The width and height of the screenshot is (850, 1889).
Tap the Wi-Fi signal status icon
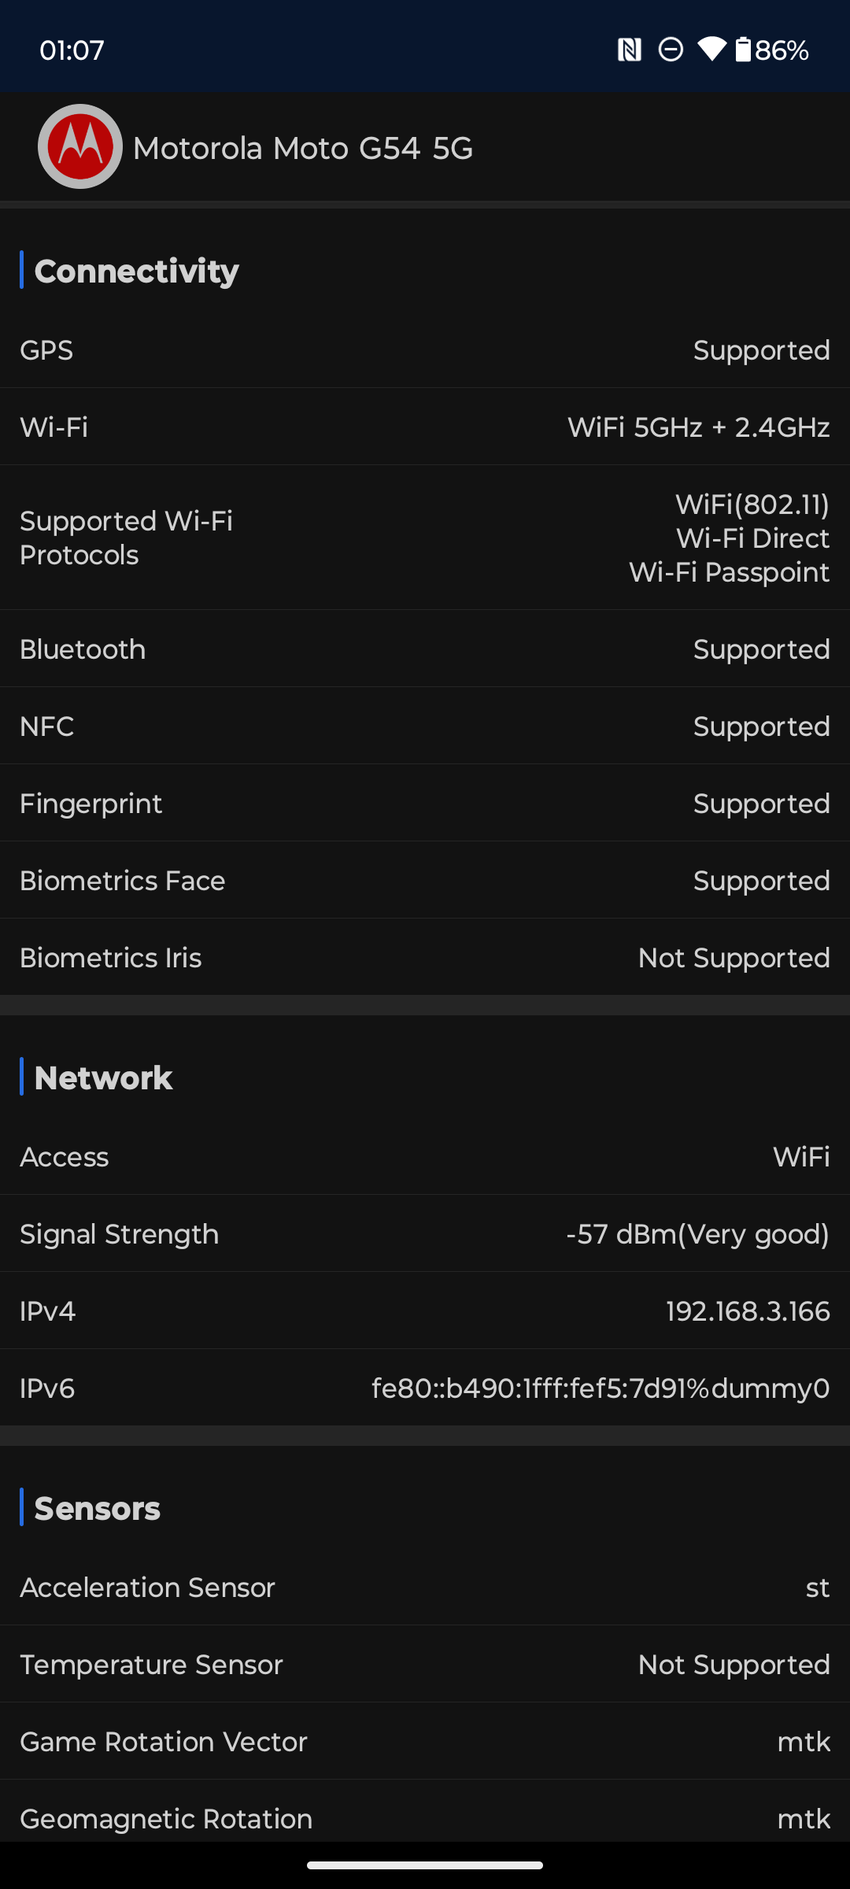tap(712, 49)
